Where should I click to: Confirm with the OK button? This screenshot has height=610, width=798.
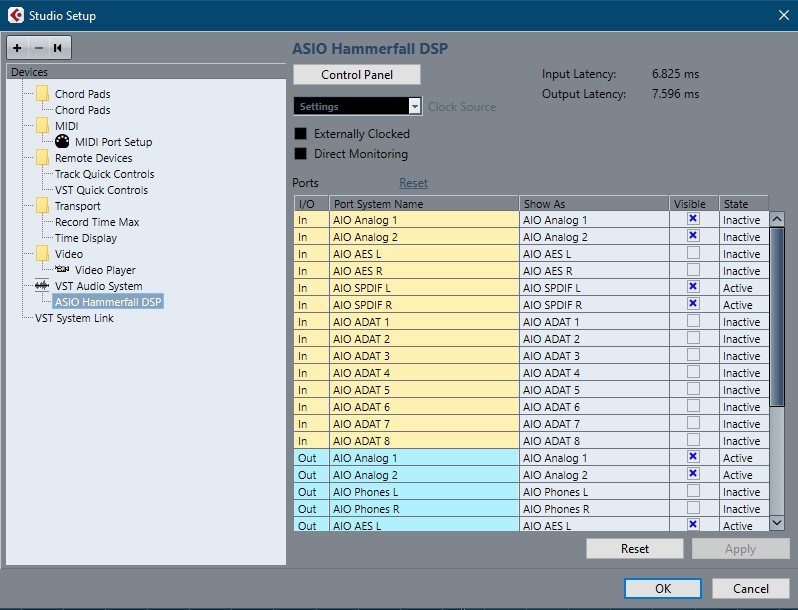click(663, 589)
